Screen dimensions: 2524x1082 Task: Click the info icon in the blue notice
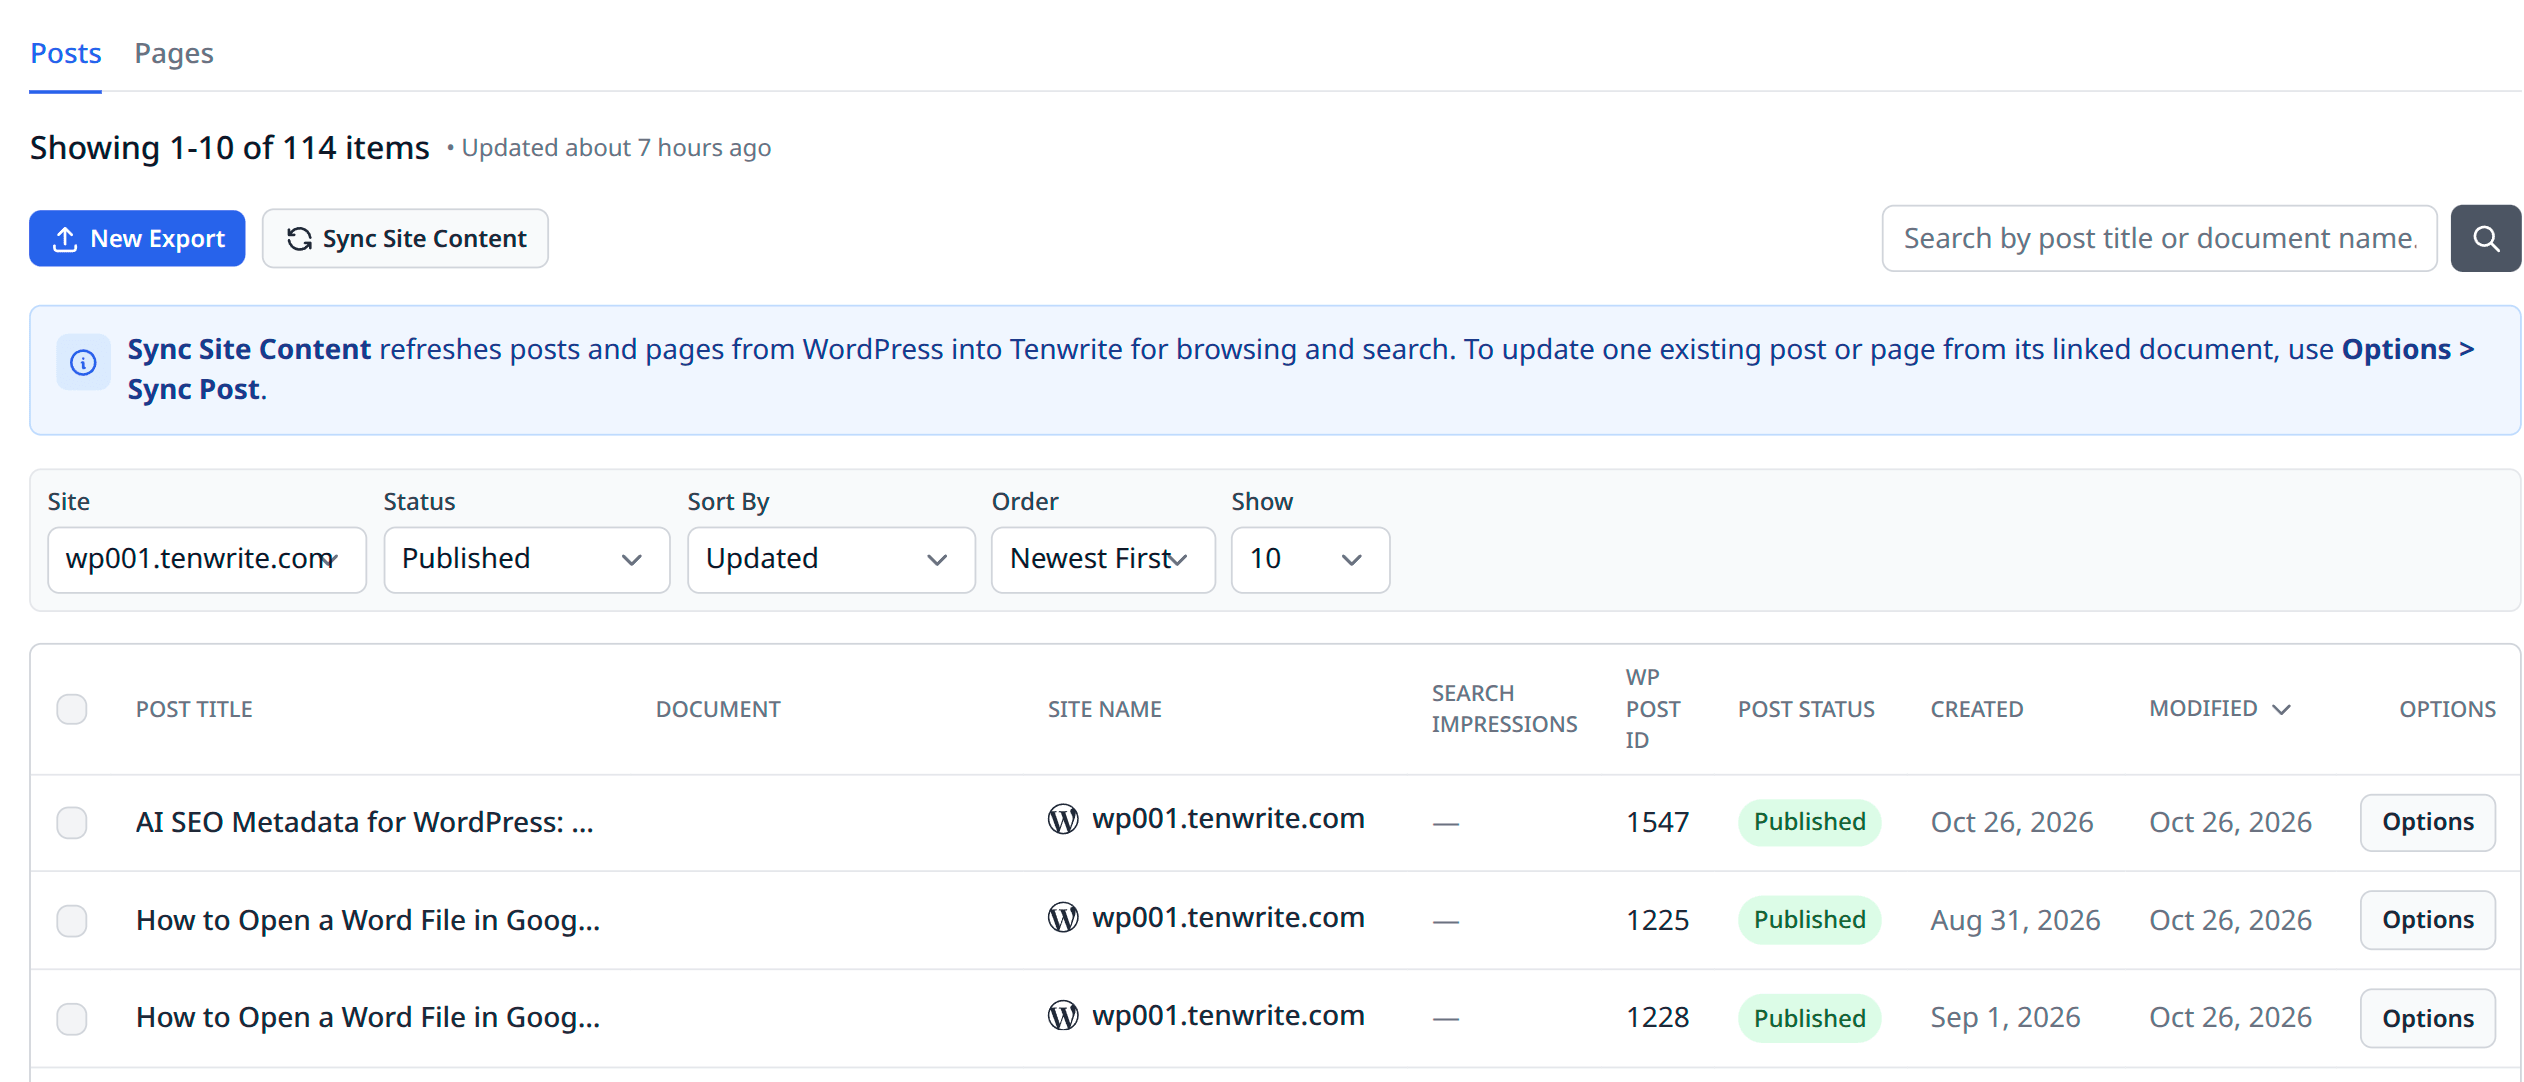click(x=84, y=362)
